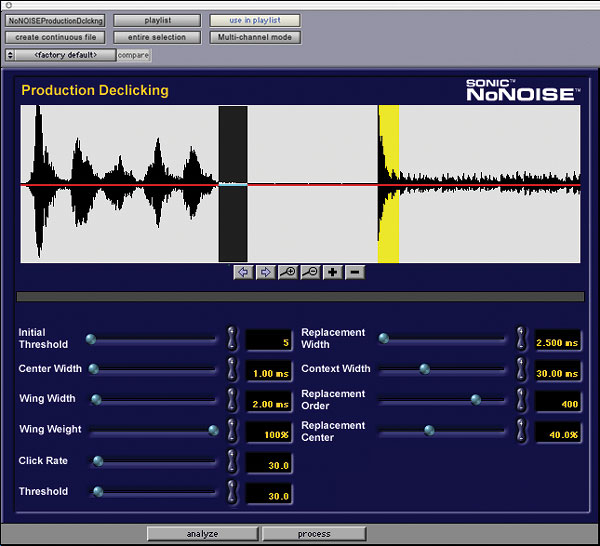Click the zoom out magnifier icon
Screen dimensions: 600x546
(310, 272)
